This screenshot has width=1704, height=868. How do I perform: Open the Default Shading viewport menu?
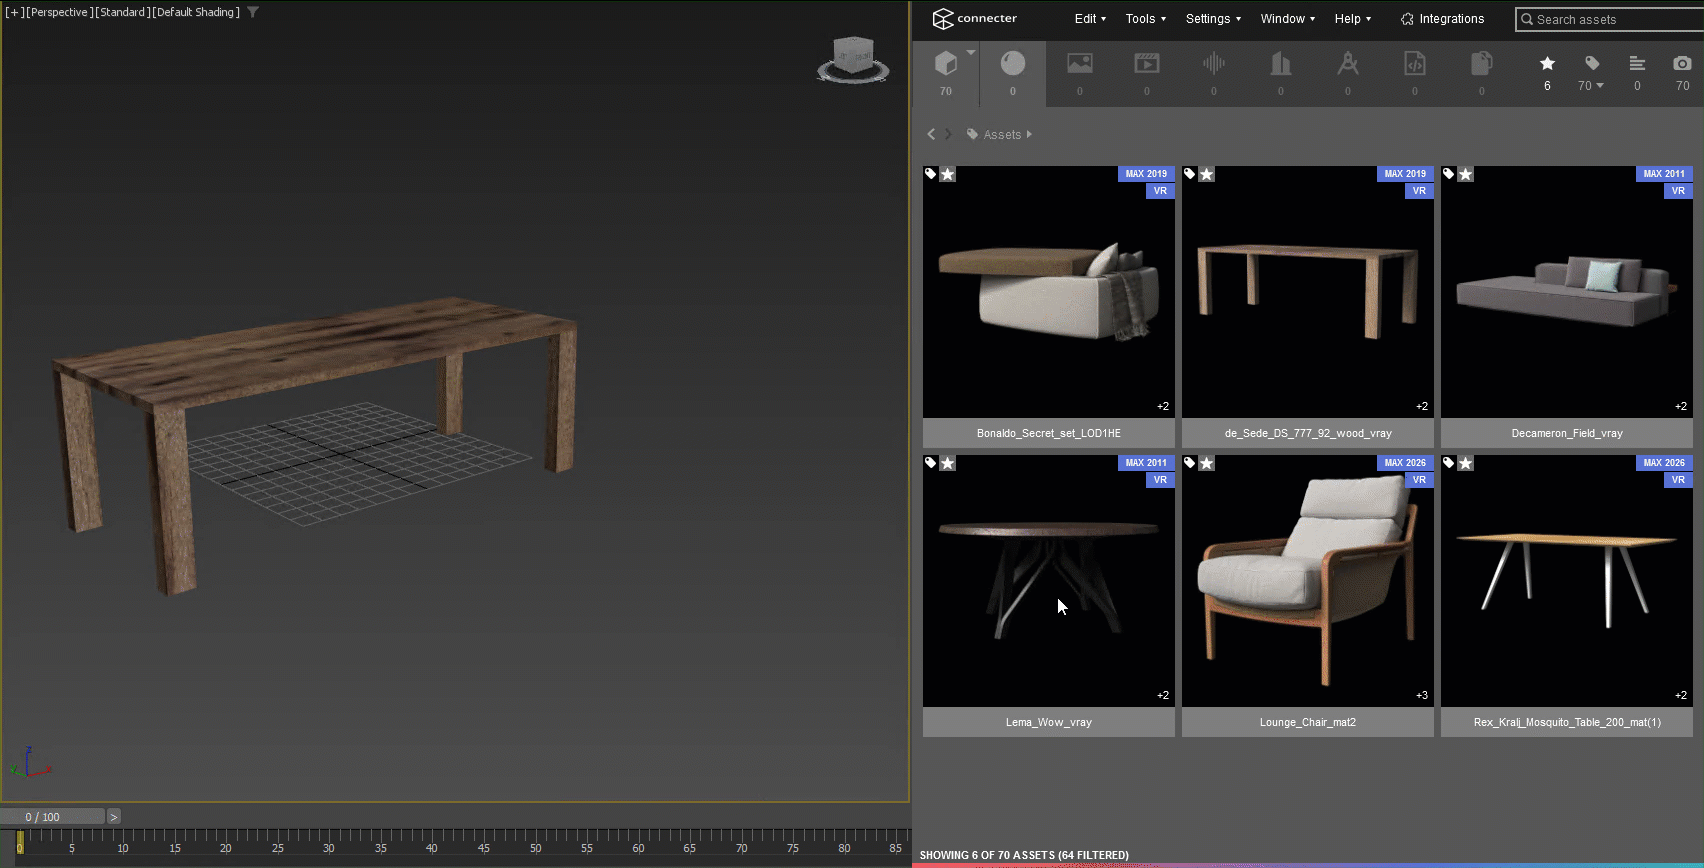tap(196, 12)
